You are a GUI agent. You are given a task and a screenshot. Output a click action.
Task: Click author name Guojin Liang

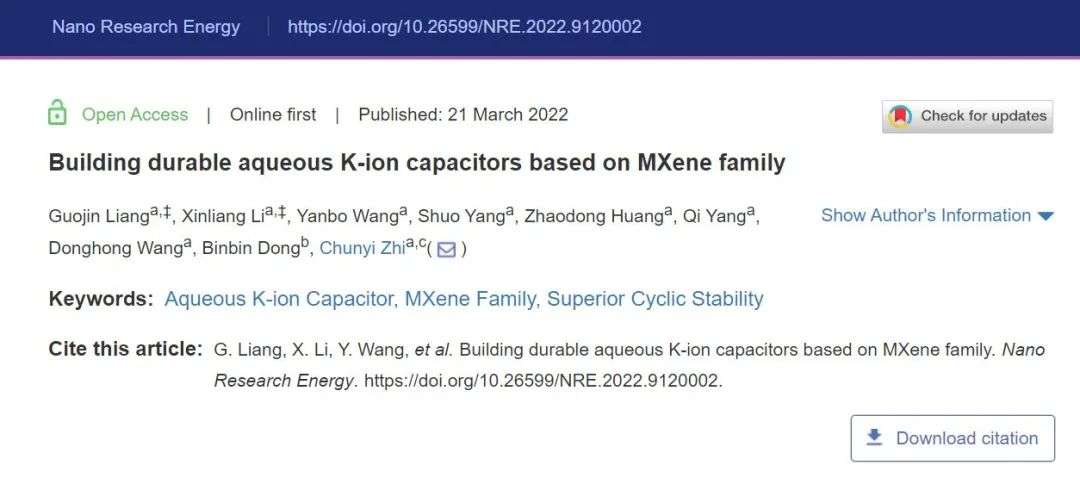(x=99, y=216)
